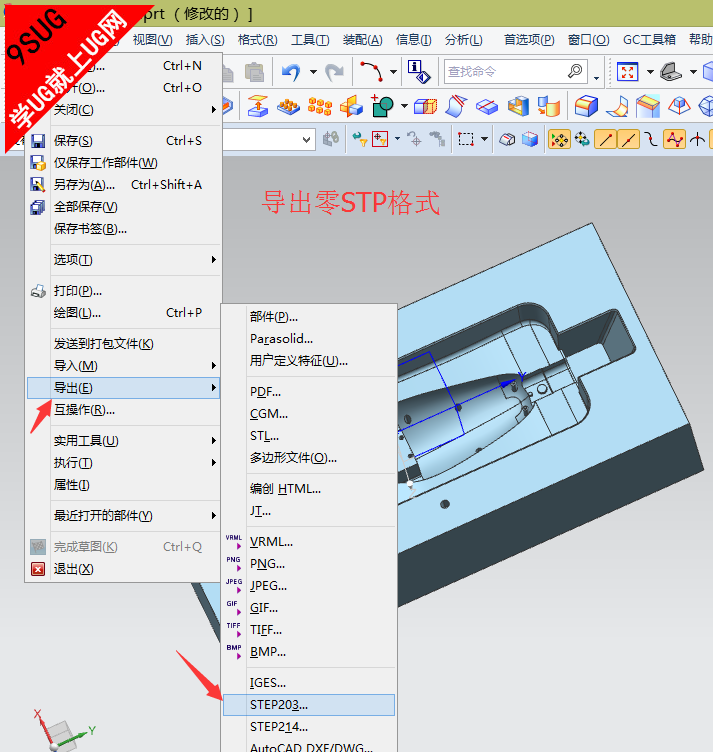The image size is (713, 752).
Task: Select the Chamfer icon
Action: (648, 106)
